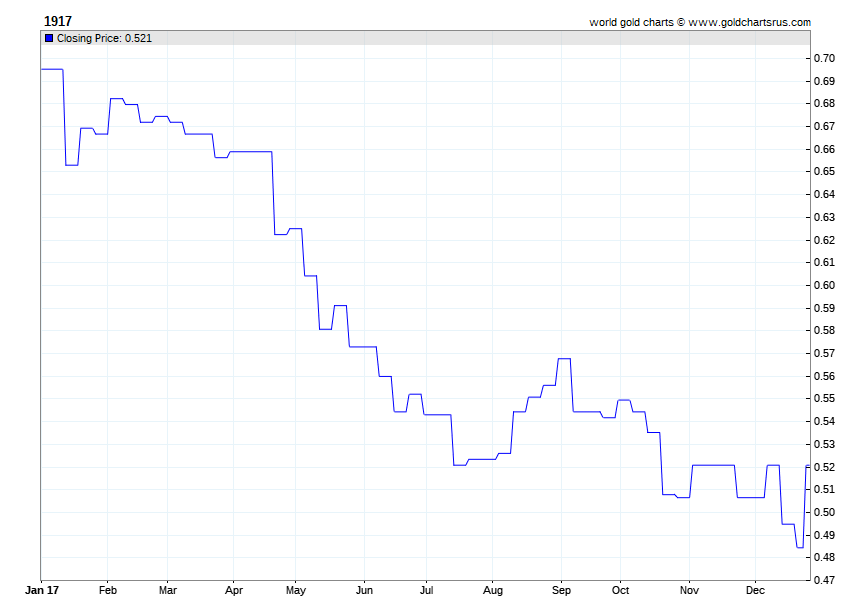Click the goldchartsrus.com credit text

(x=700, y=22)
